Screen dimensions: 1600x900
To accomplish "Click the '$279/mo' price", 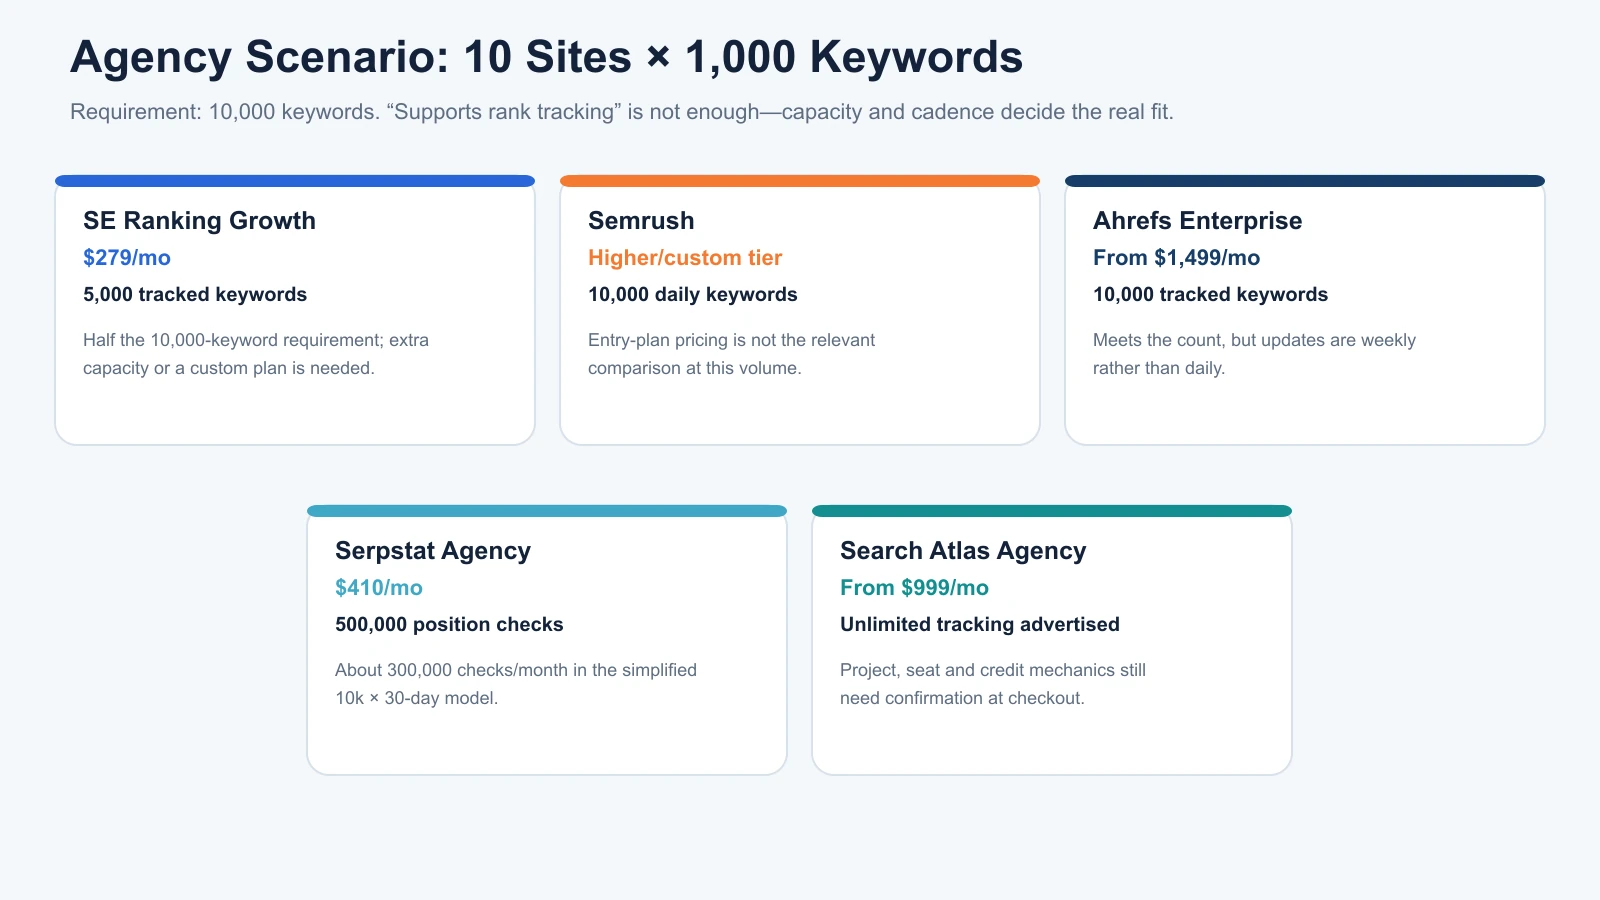I will (x=127, y=257).
